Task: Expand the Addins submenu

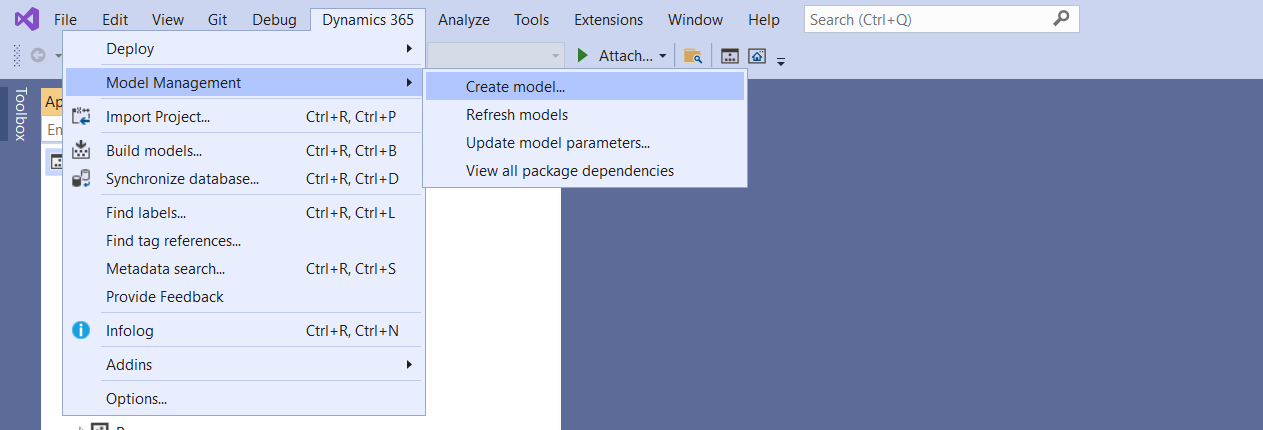Action: [244, 364]
